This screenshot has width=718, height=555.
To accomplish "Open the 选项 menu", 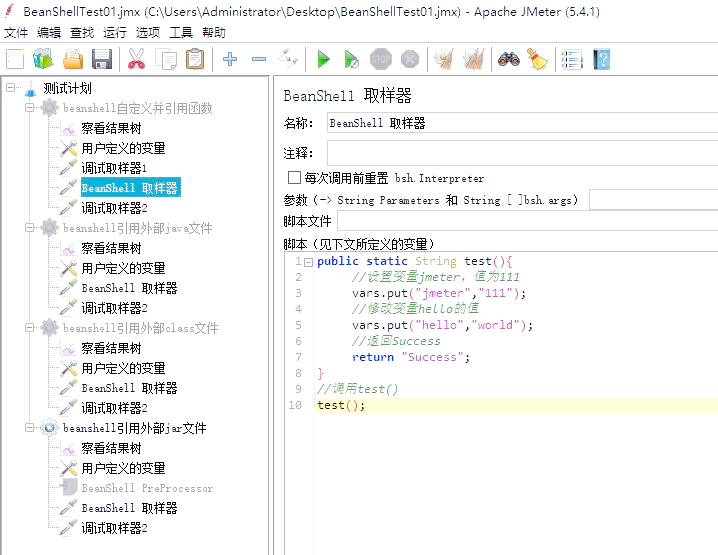I will pyautogui.click(x=148, y=33).
